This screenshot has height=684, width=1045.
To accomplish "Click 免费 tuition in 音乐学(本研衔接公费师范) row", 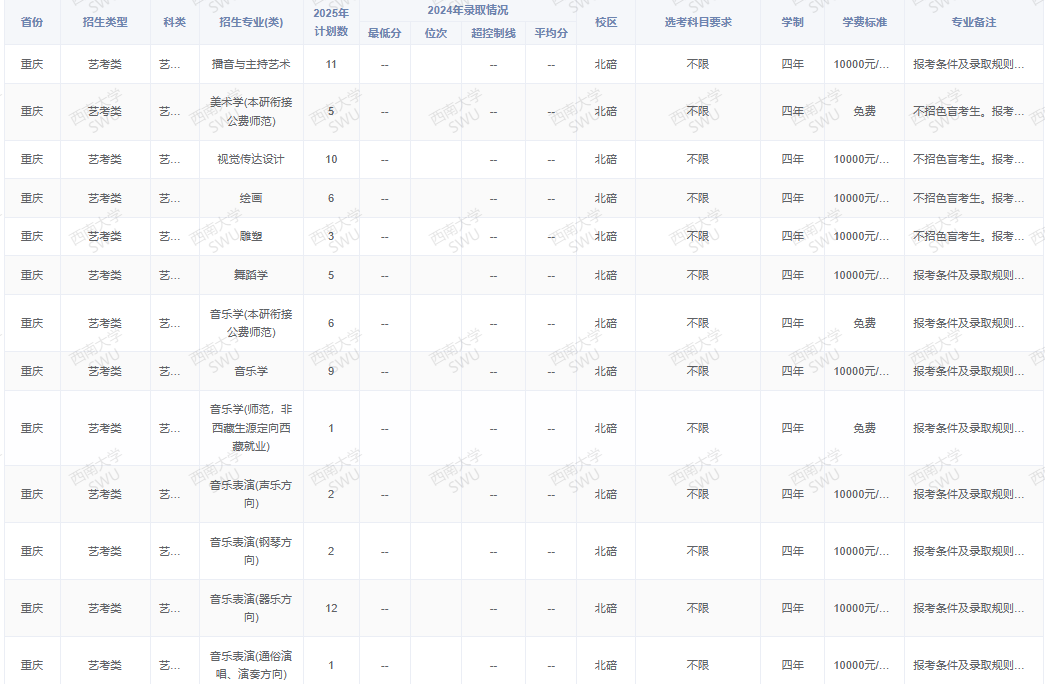I will (x=864, y=323).
